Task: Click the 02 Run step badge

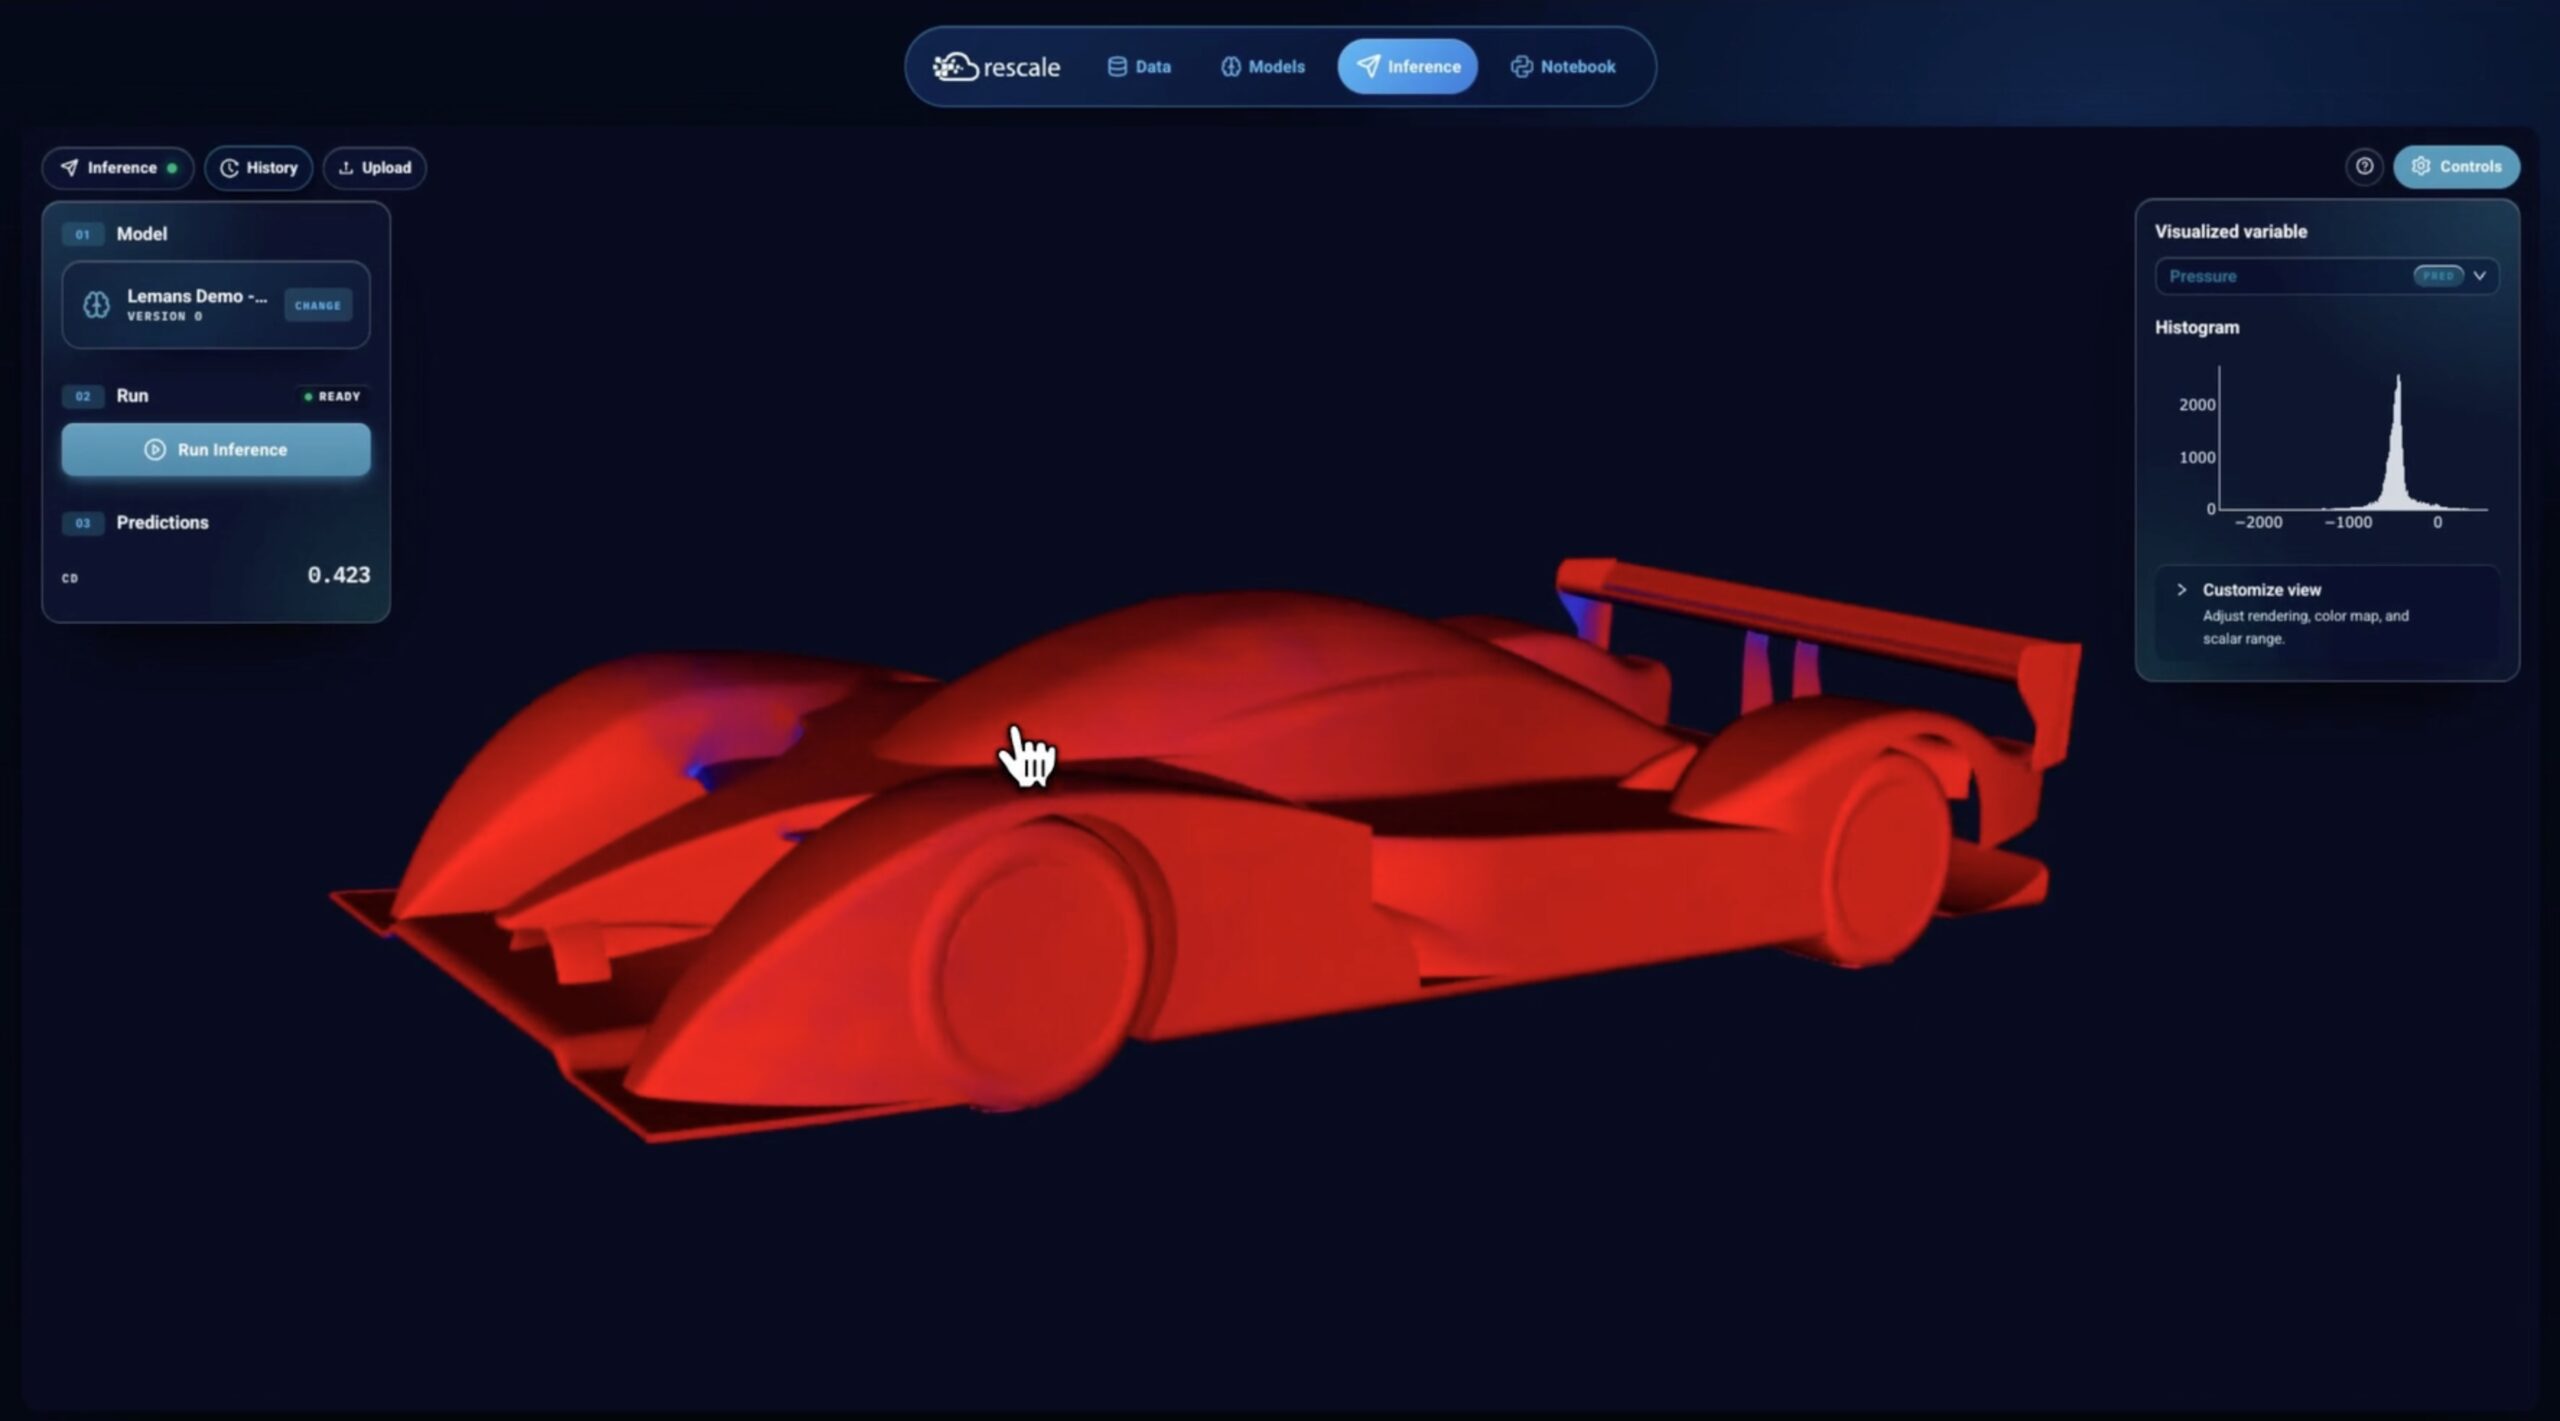Action: tap(83, 396)
